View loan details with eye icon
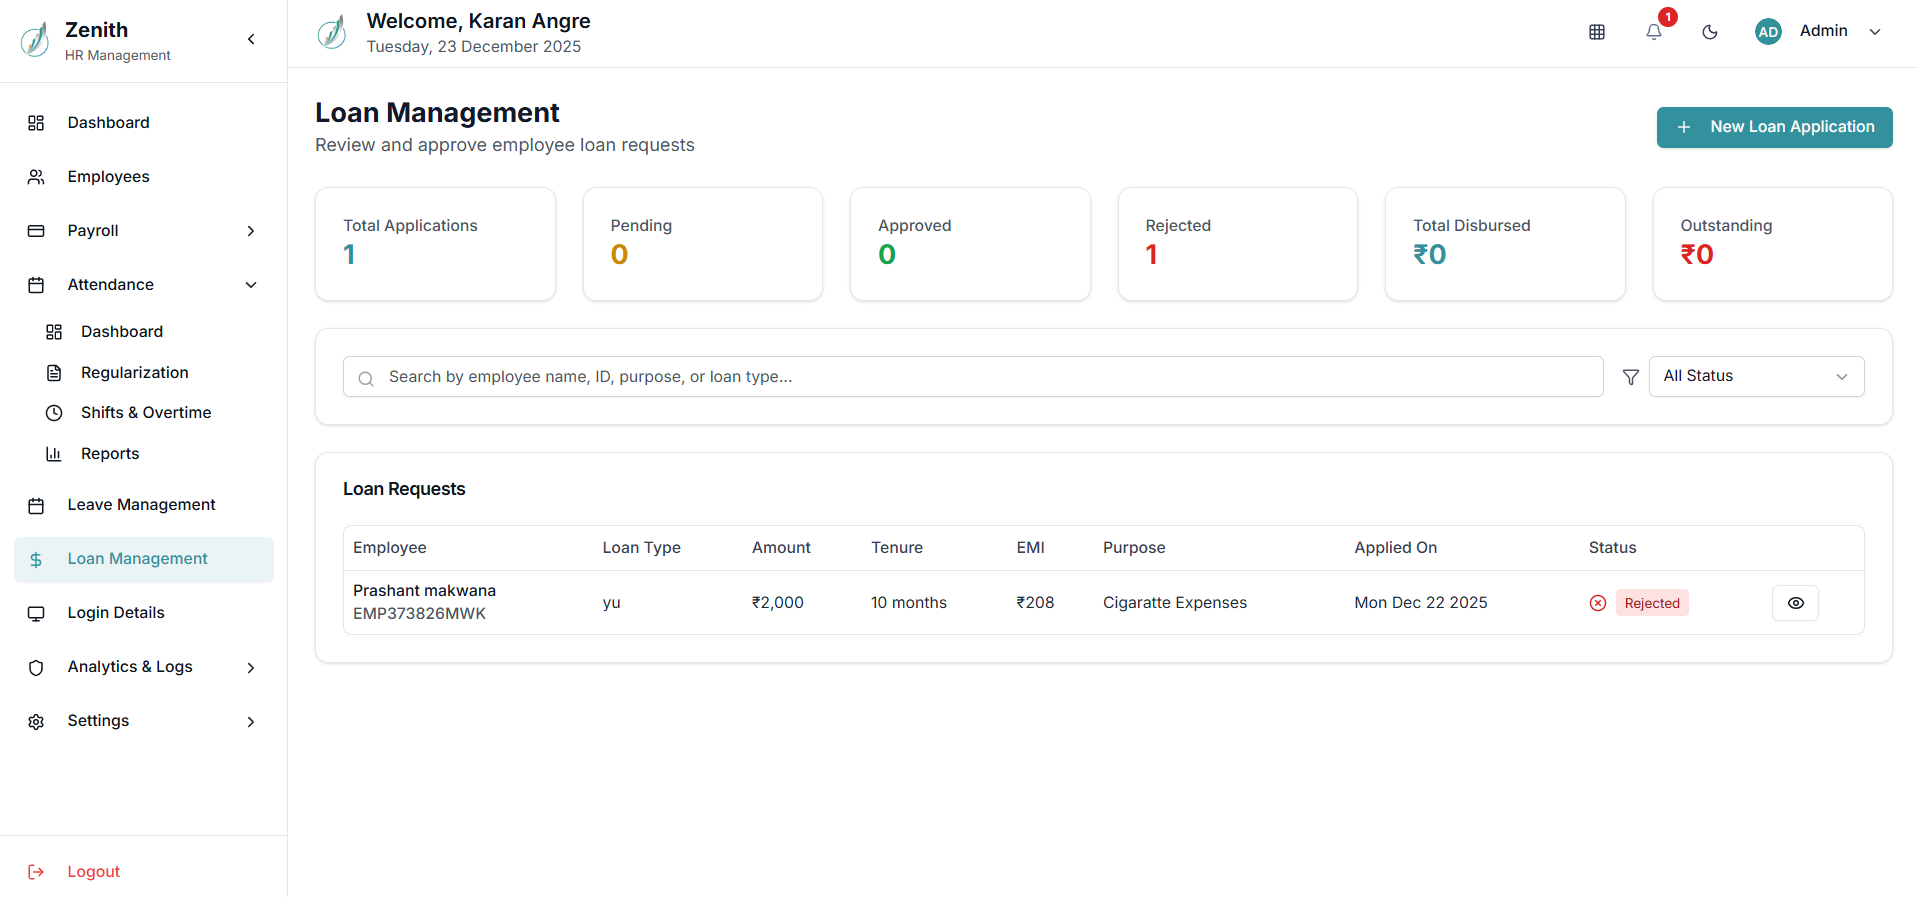 pos(1795,603)
